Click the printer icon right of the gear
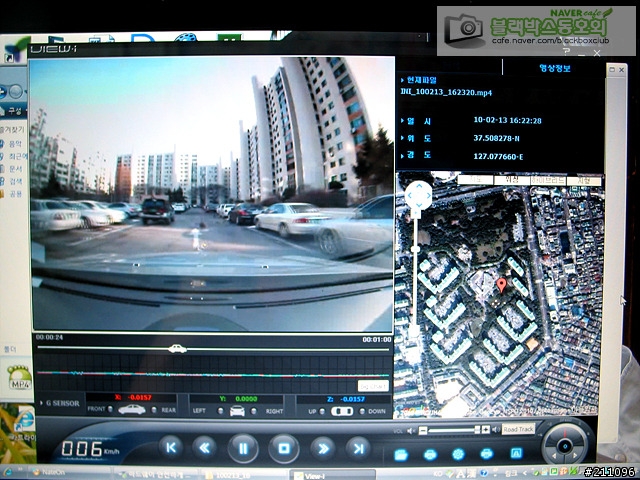Screen dimensions: 640x480 tap(486, 453)
